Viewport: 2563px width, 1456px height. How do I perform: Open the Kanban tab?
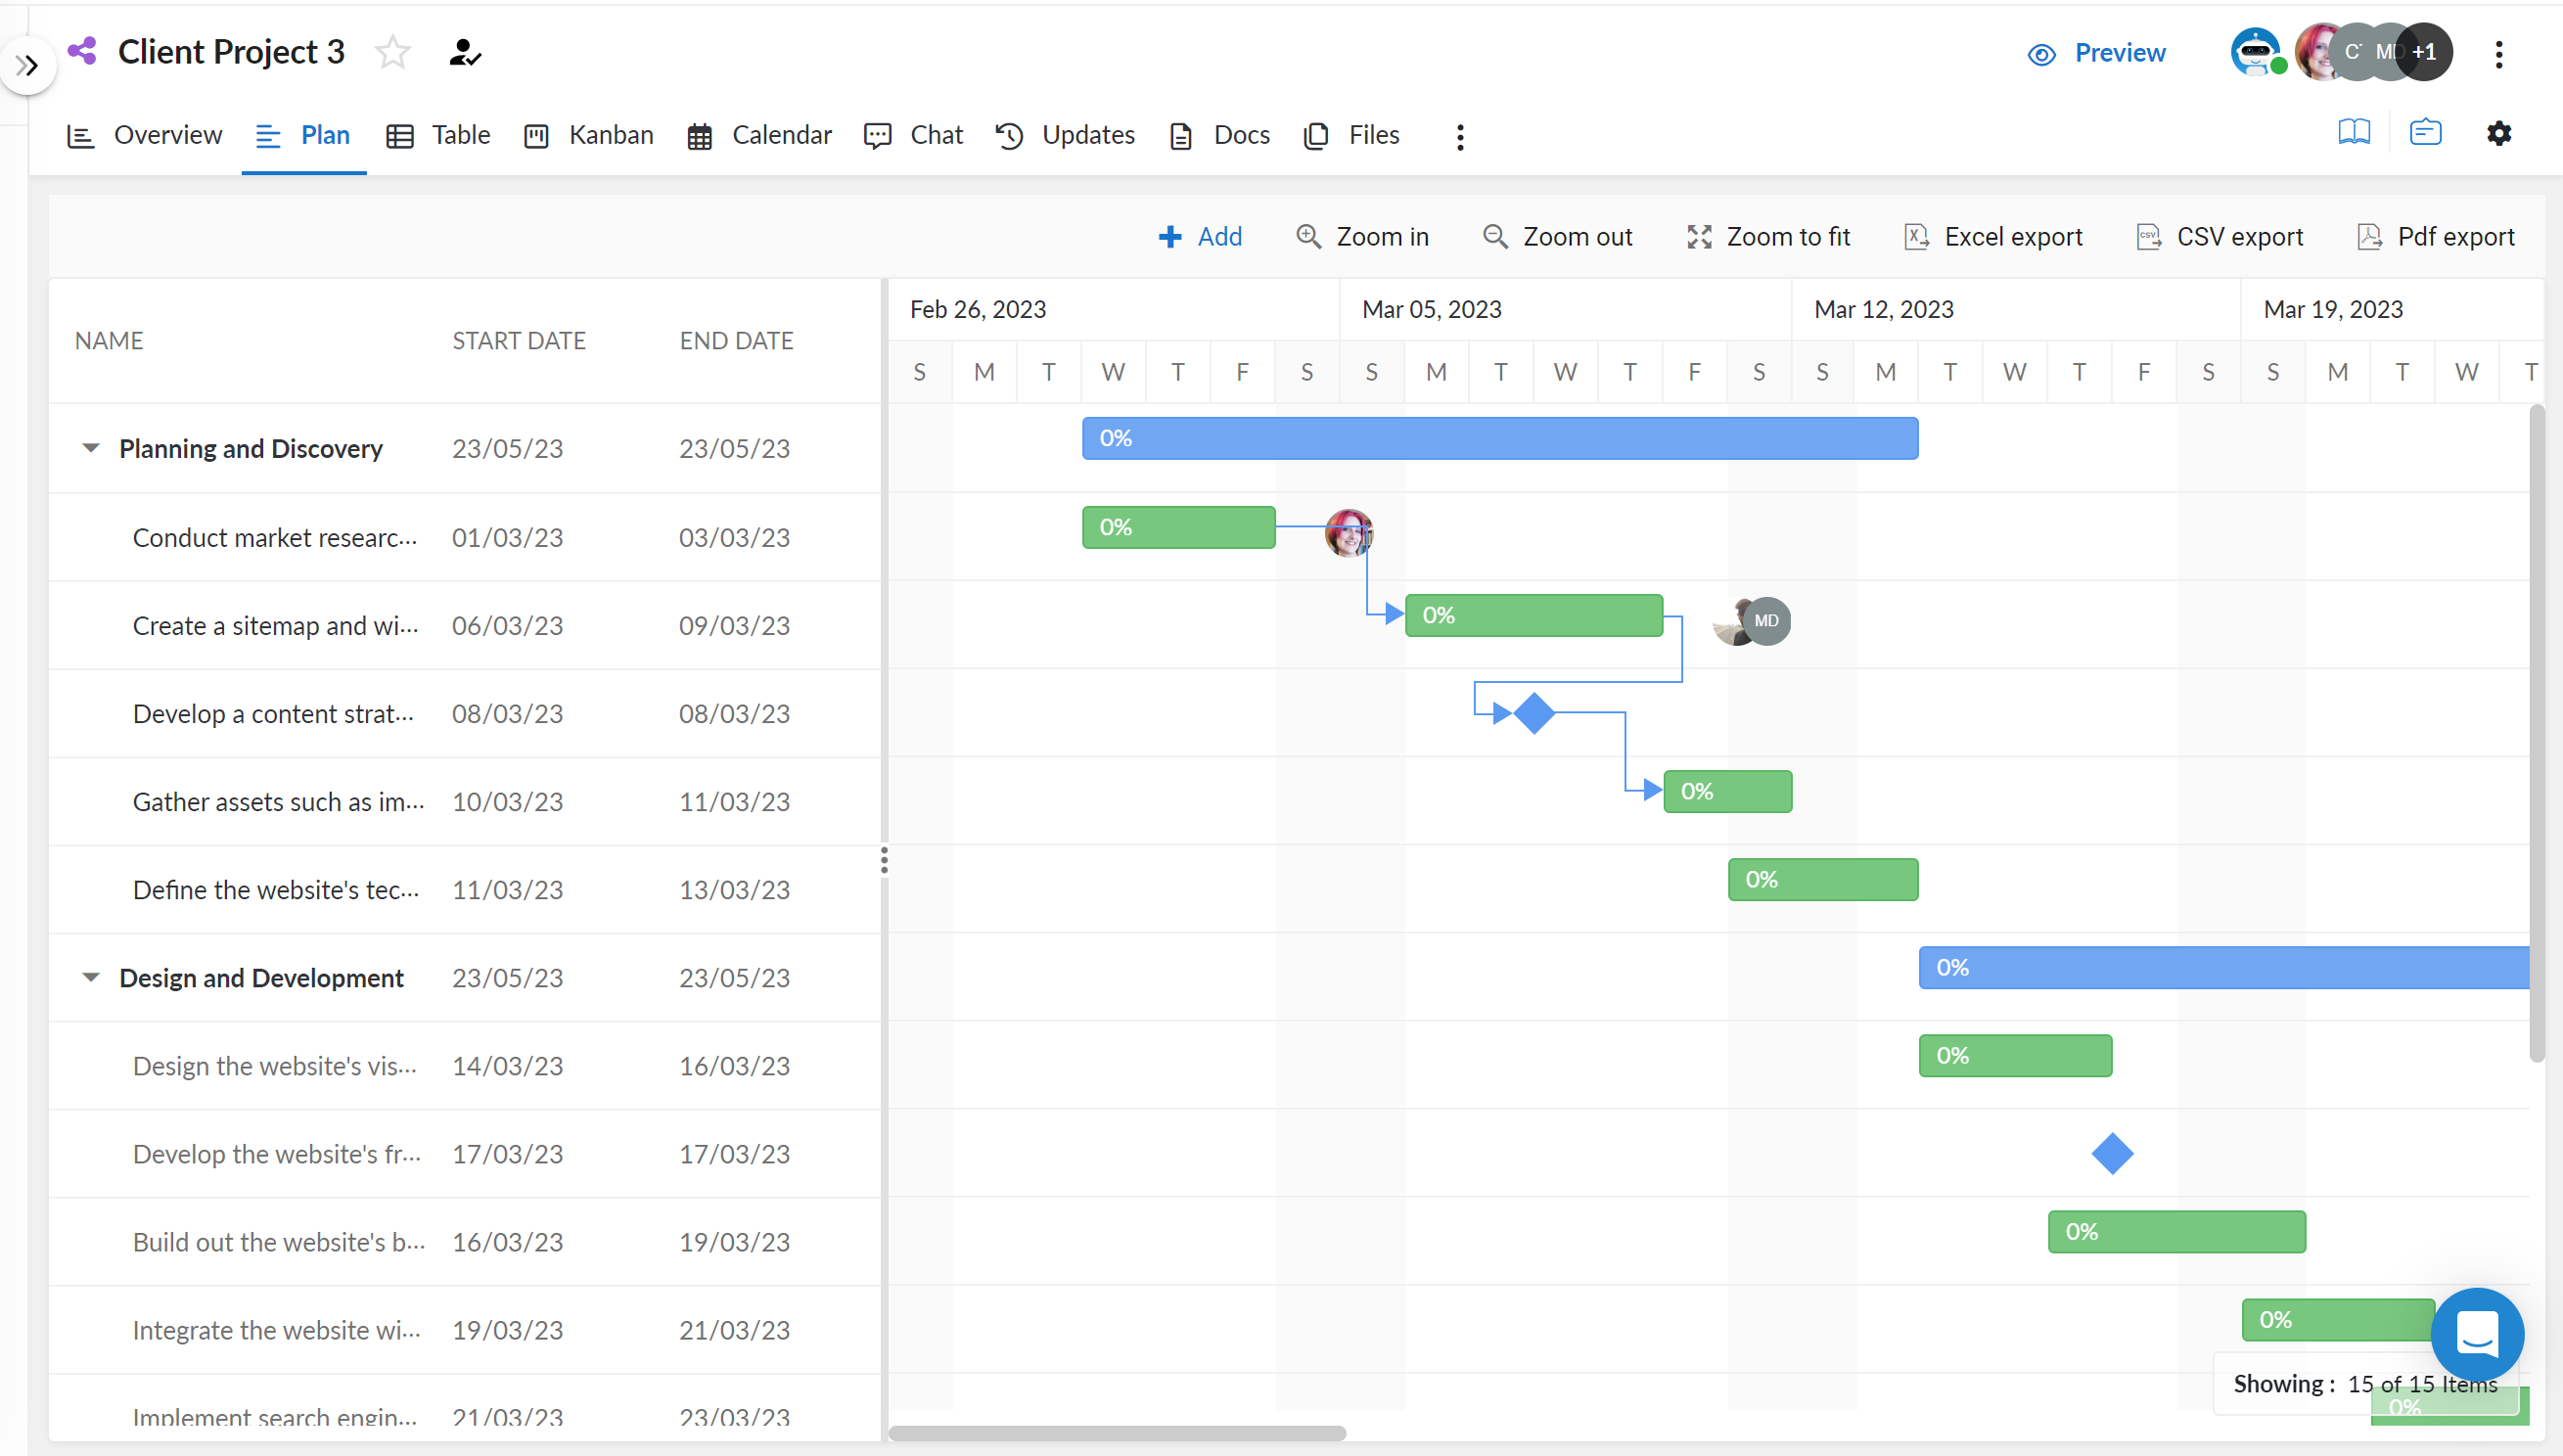(x=589, y=135)
